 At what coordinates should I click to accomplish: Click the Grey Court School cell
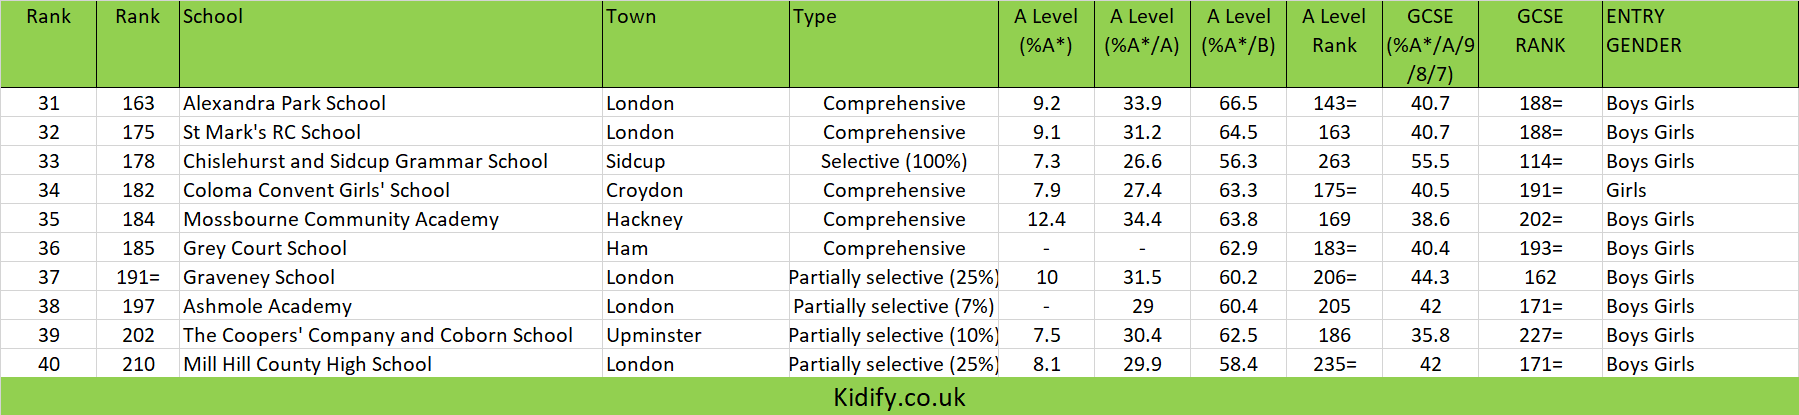(x=391, y=248)
